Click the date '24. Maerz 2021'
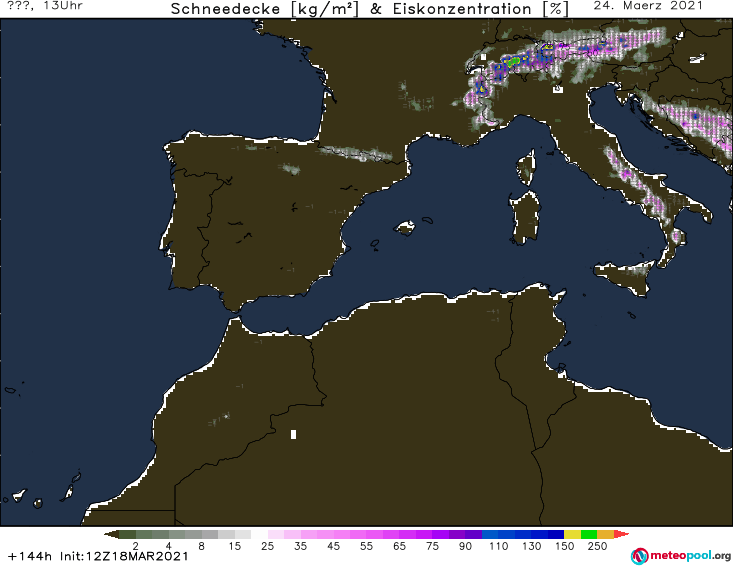 pos(648,6)
